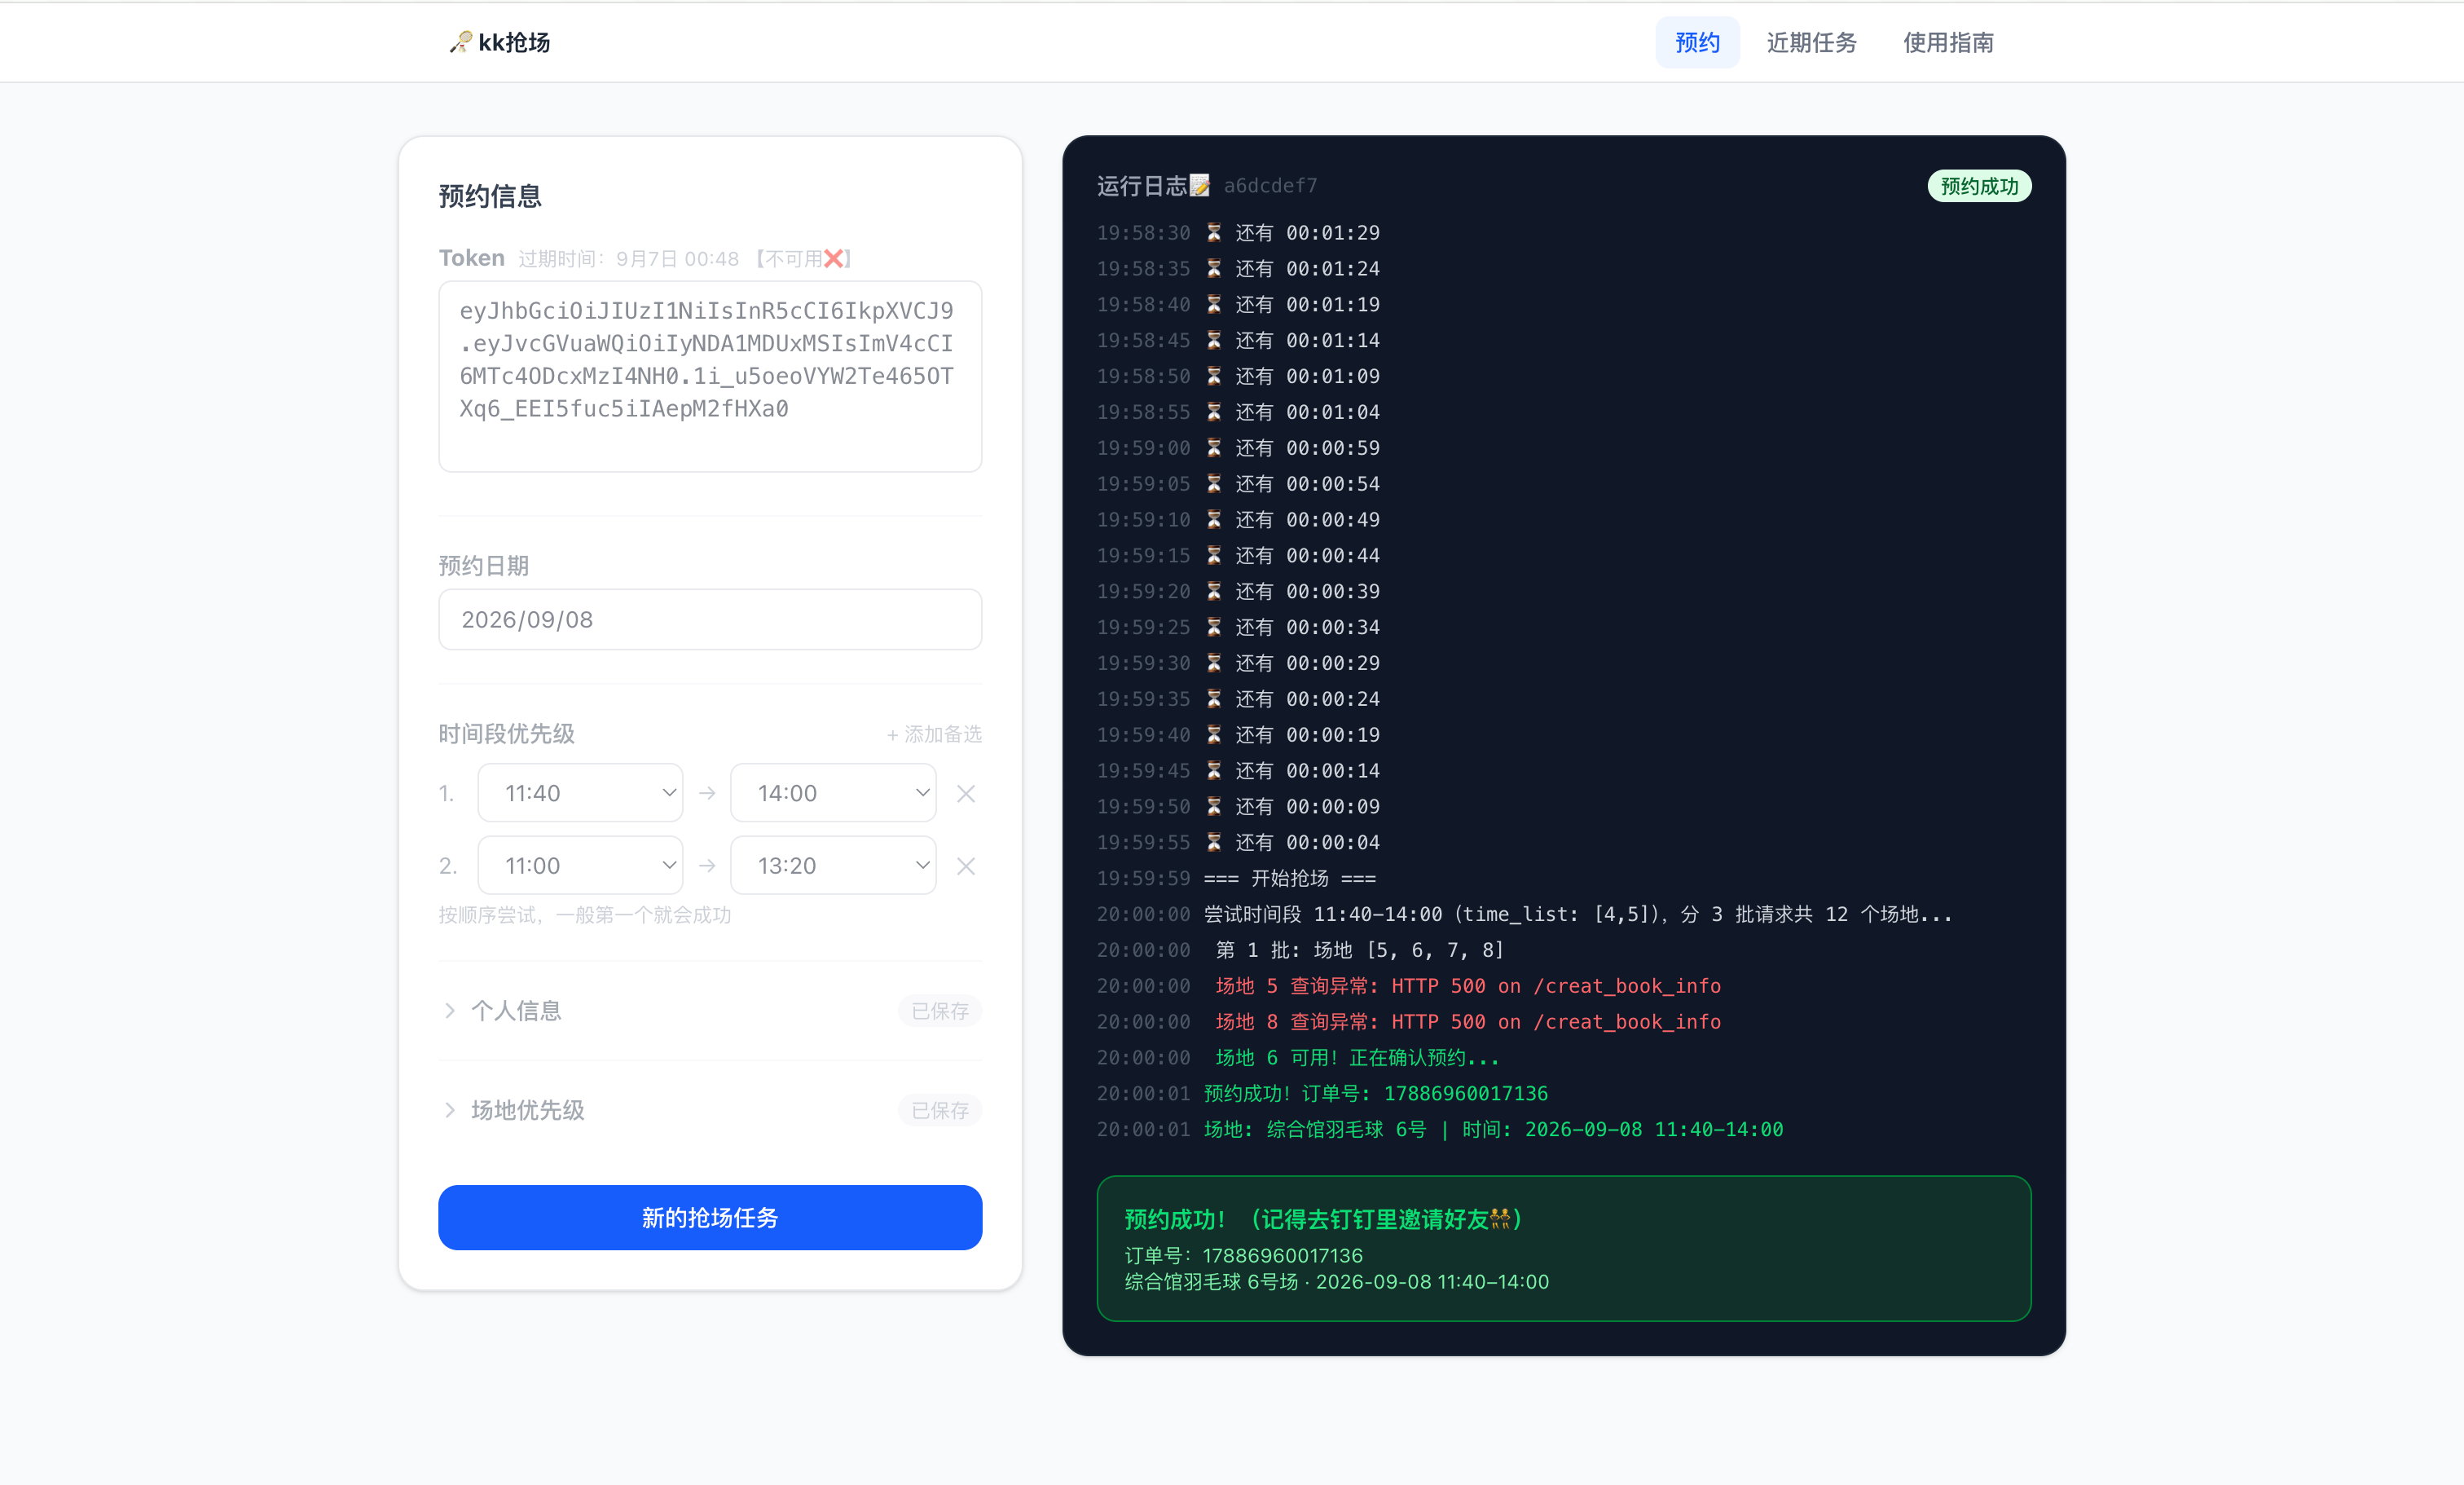The image size is (2464, 1485).
Task: Click the 场地 6 可用 log line
Action: (x=1357, y=1058)
